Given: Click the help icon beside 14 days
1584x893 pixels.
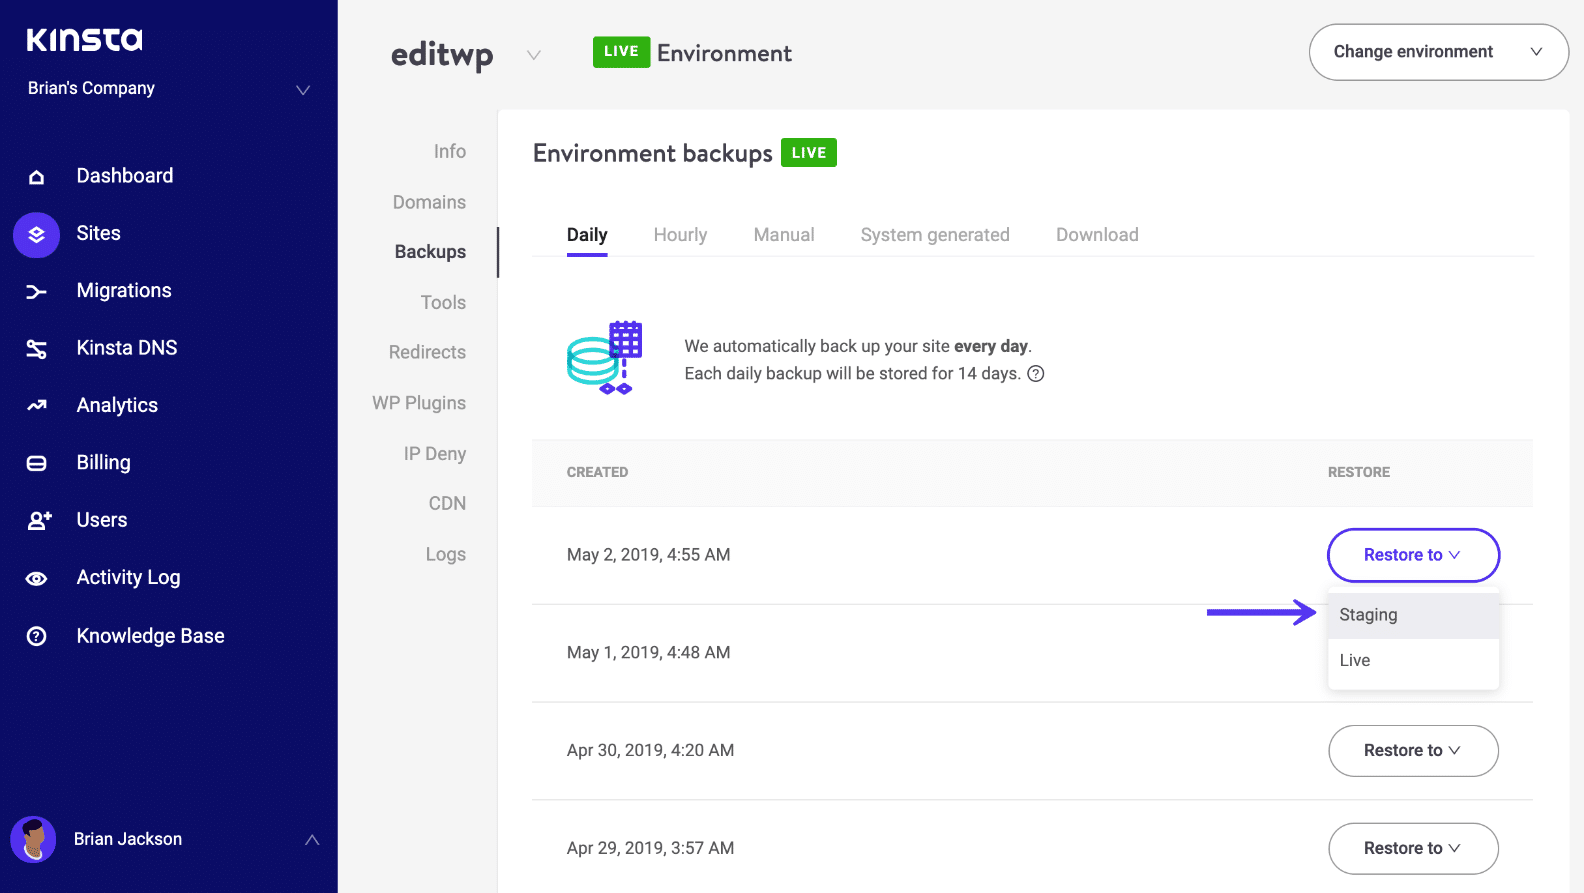Looking at the screenshot, I should pyautogui.click(x=1036, y=374).
